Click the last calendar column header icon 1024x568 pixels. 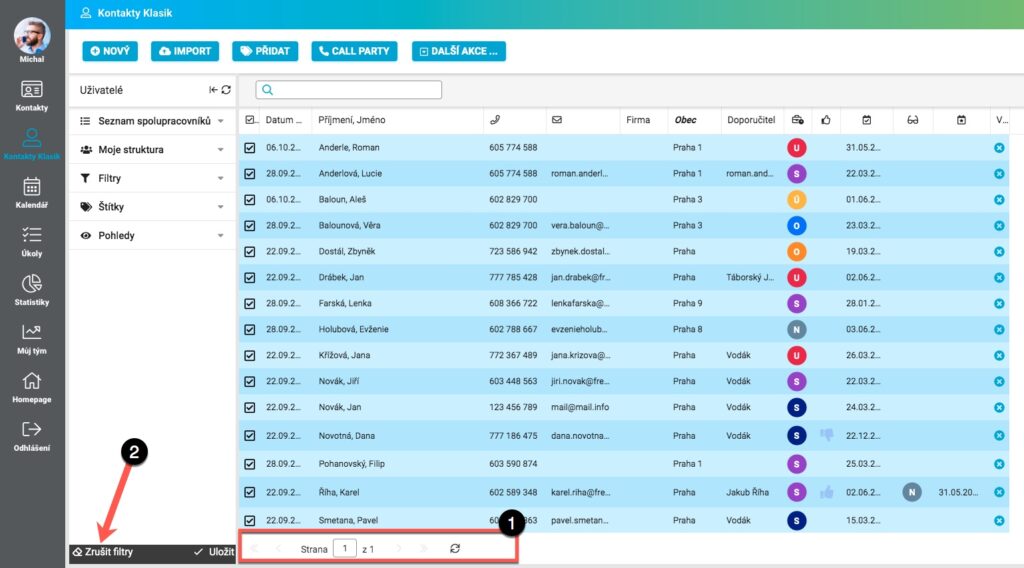(x=961, y=119)
